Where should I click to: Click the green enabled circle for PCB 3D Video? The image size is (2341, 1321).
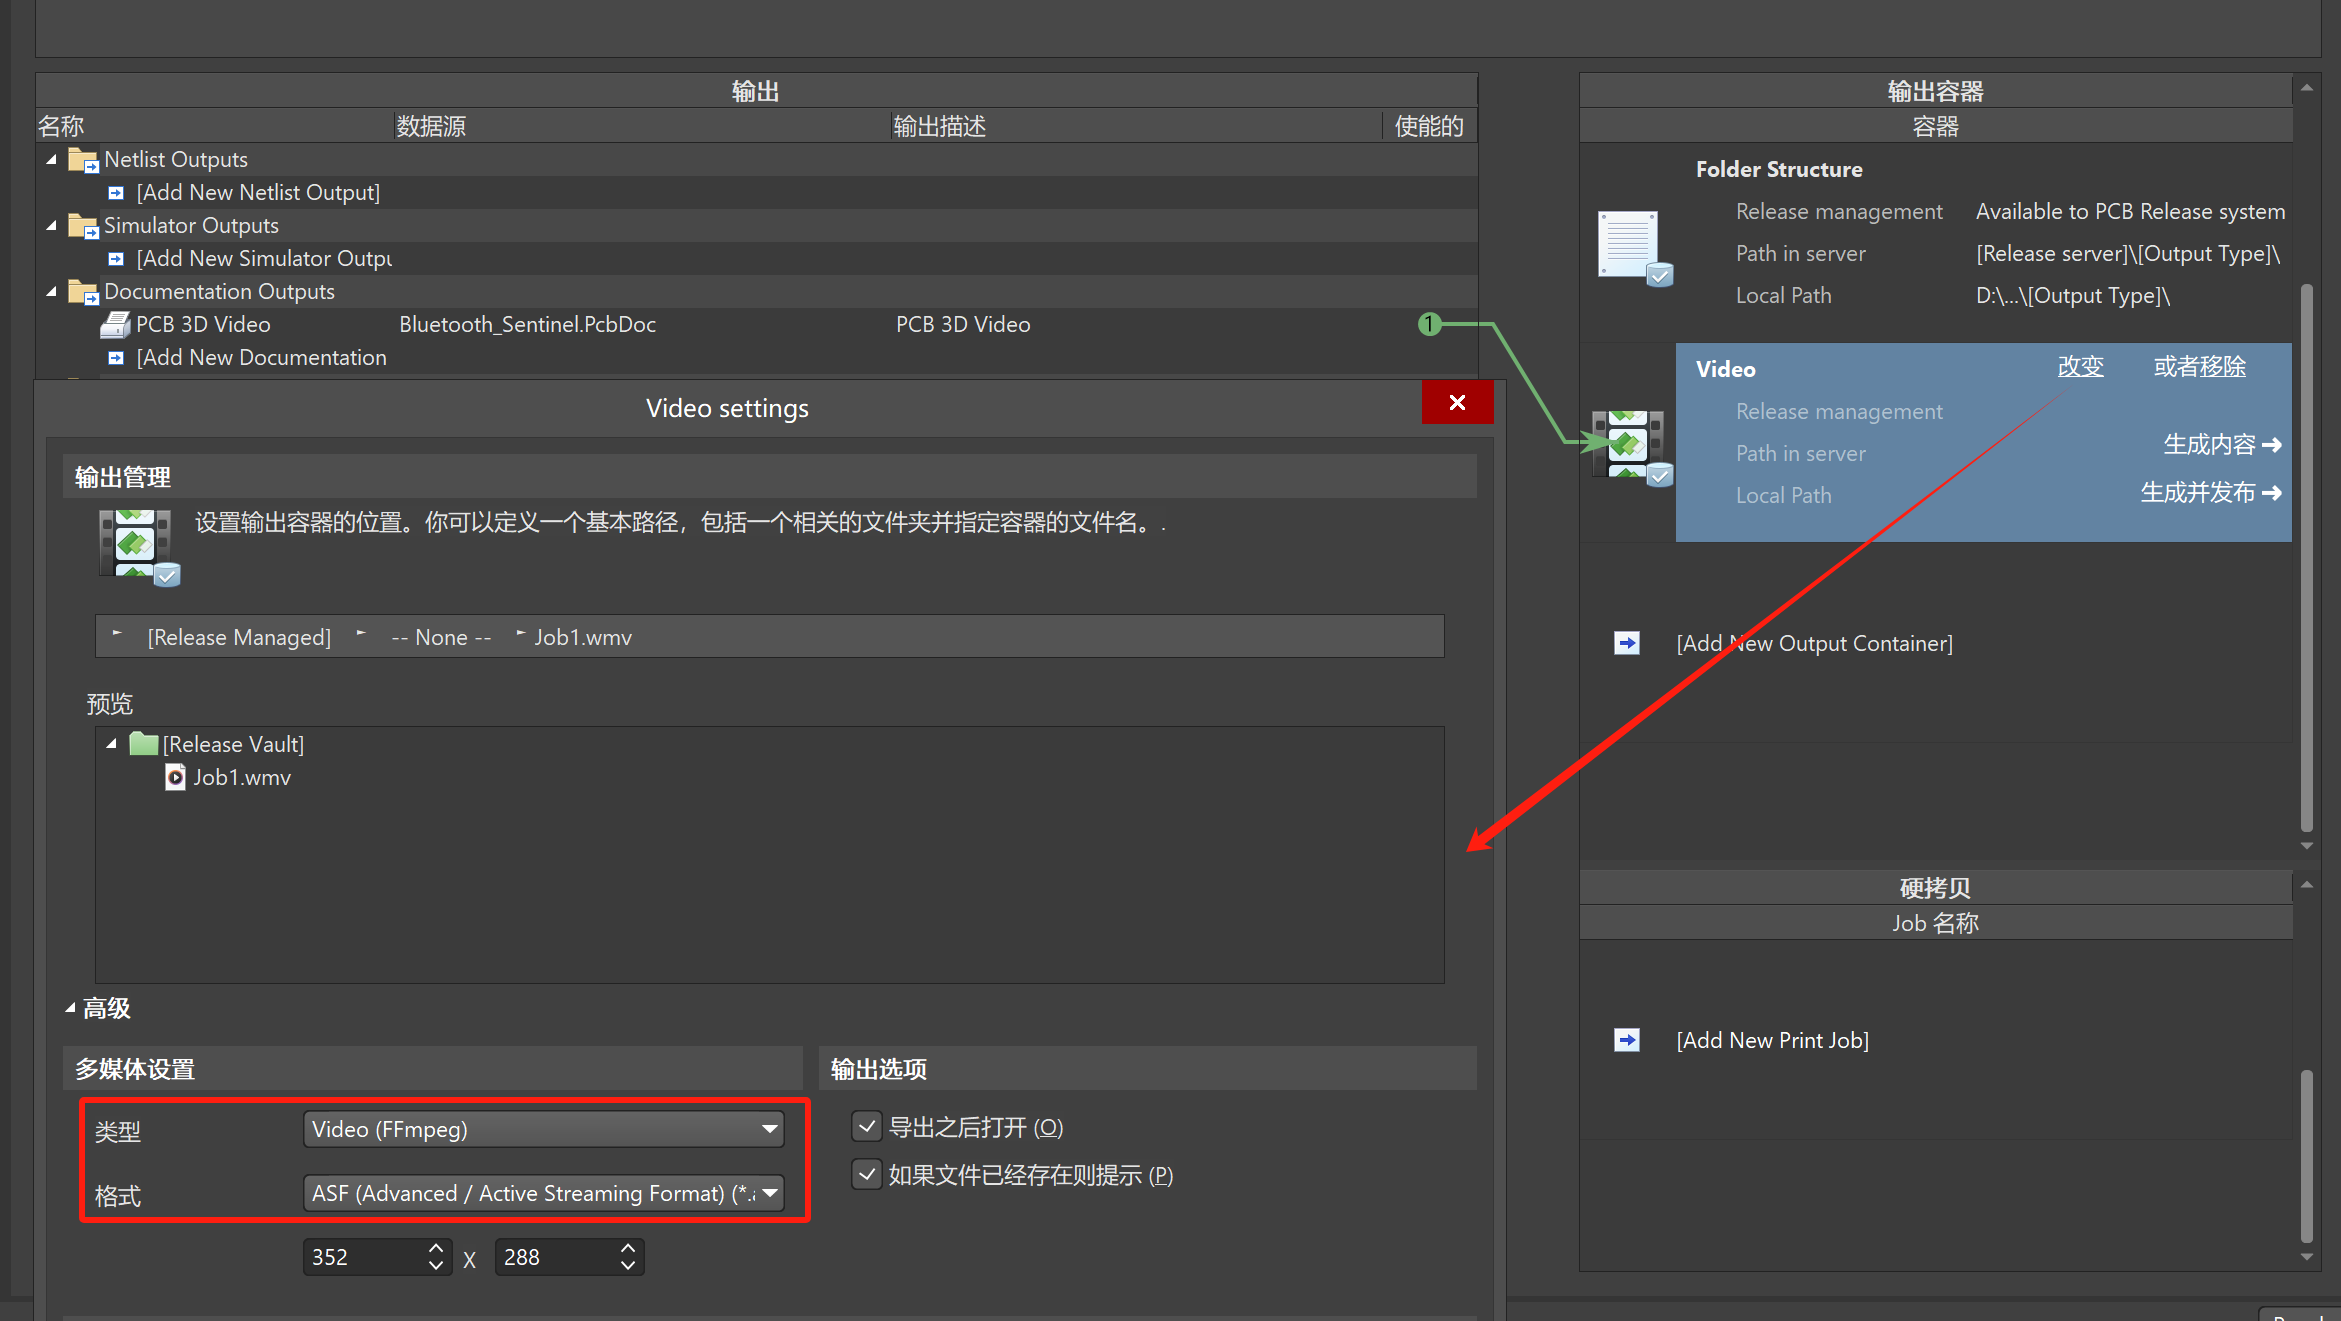click(1429, 324)
